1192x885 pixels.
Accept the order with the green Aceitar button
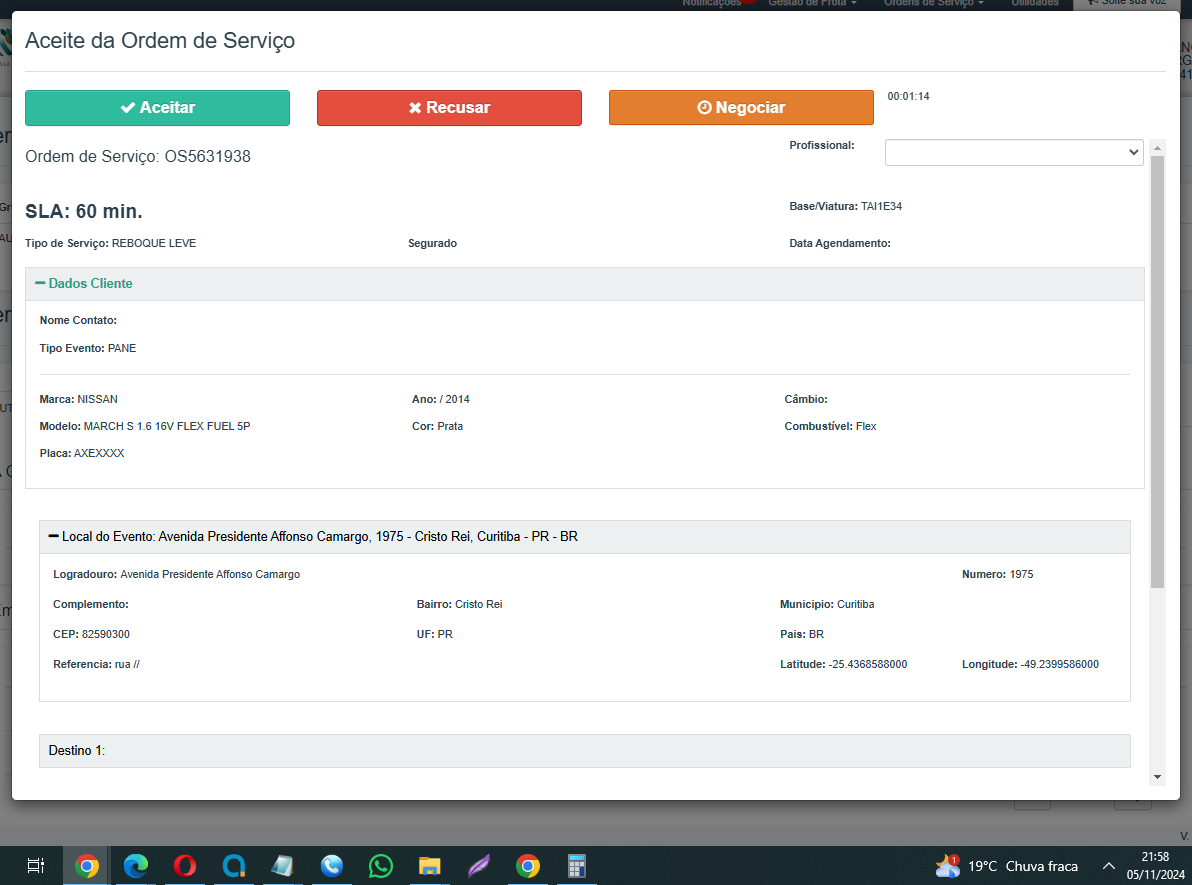point(157,108)
